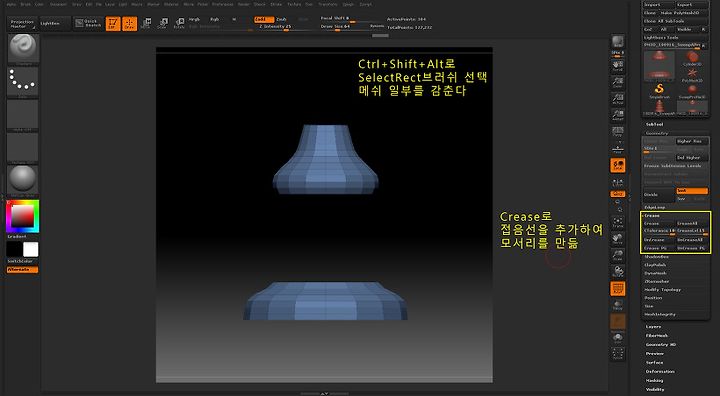Screen dimensions: 720x396
Task: Toggle the Floor grid
Action: (618, 148)
